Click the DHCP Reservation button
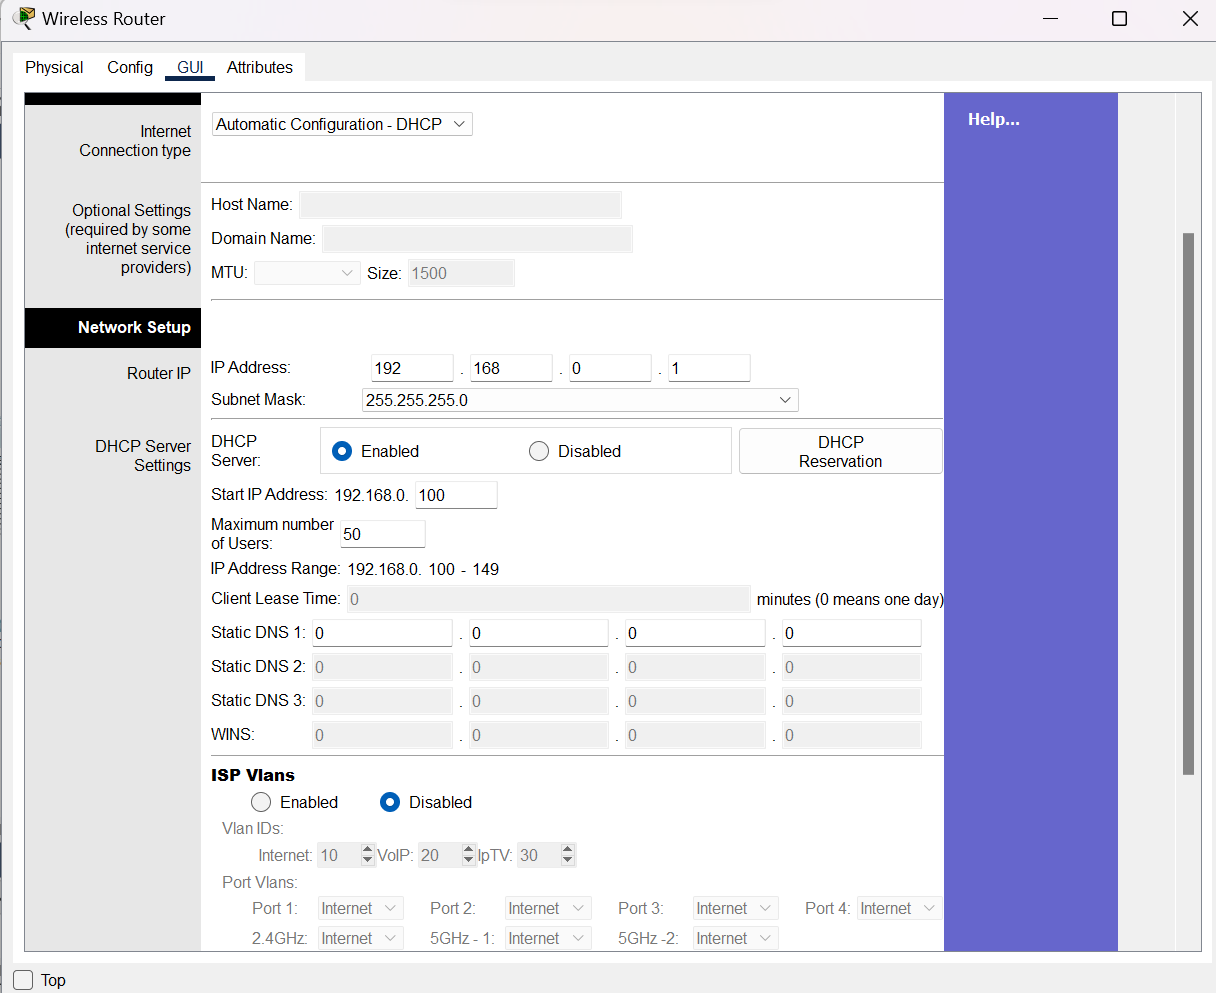The image size is (1216, 993). pyautogui.click(x=840, y=451)
